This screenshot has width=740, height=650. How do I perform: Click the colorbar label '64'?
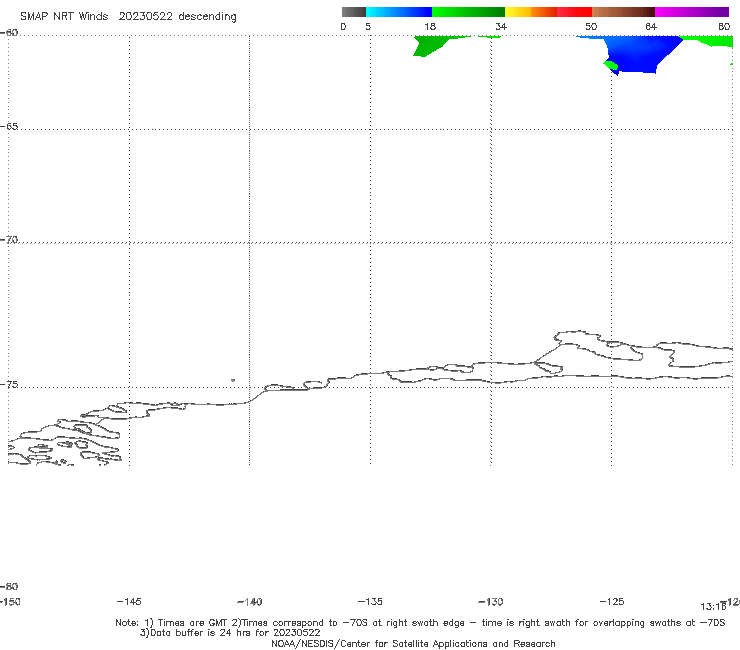coord(651,26)
